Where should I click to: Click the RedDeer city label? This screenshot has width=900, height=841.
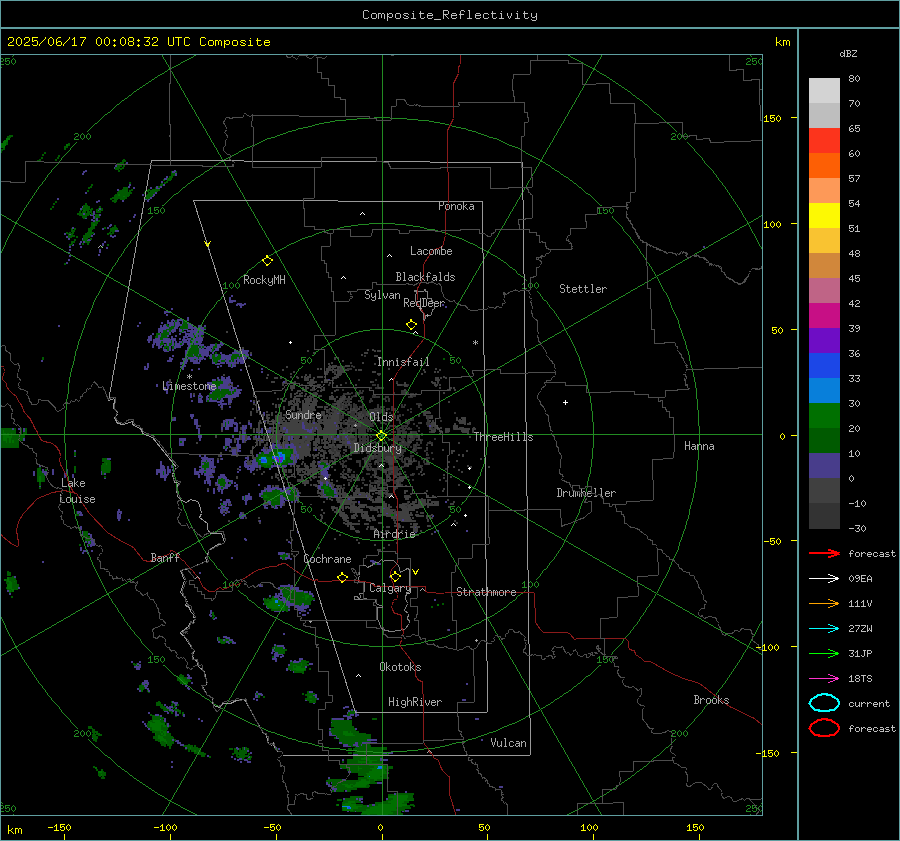424,303
